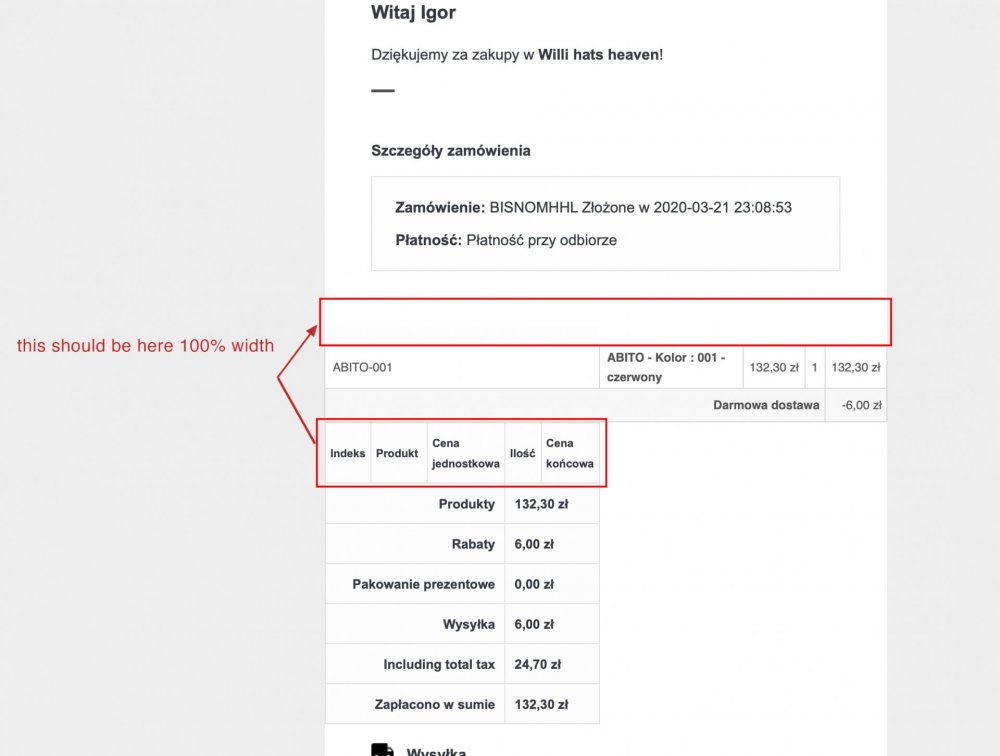Click the '24,70 zł' tax value
This screenshot has width=1000, height=756.
(x=538, y=665)
